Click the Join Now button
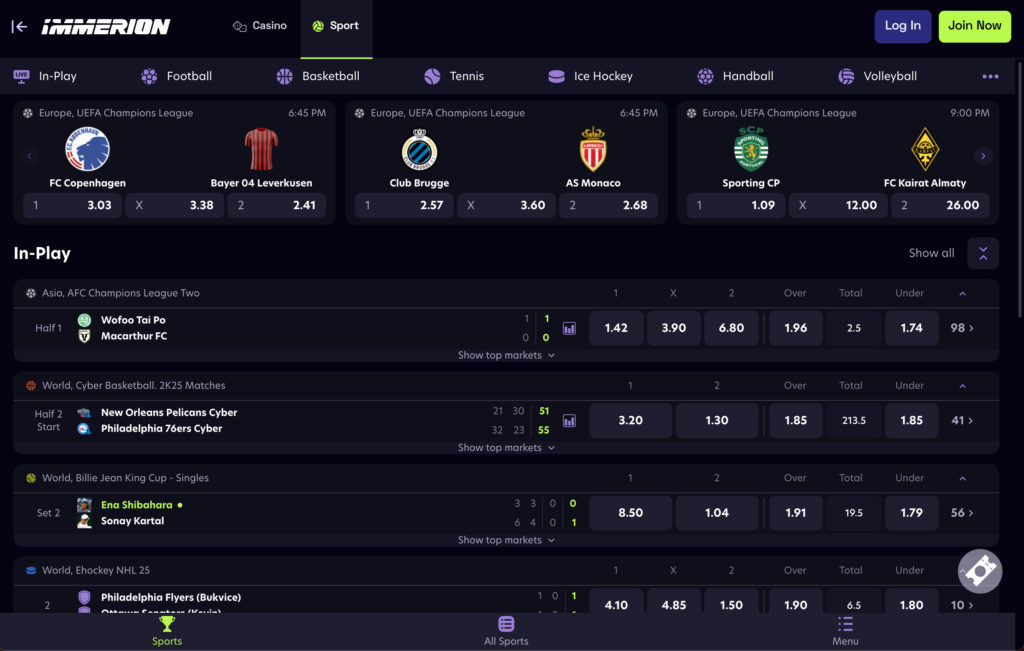The image size is (1024, 651). (x=974, y=26)
